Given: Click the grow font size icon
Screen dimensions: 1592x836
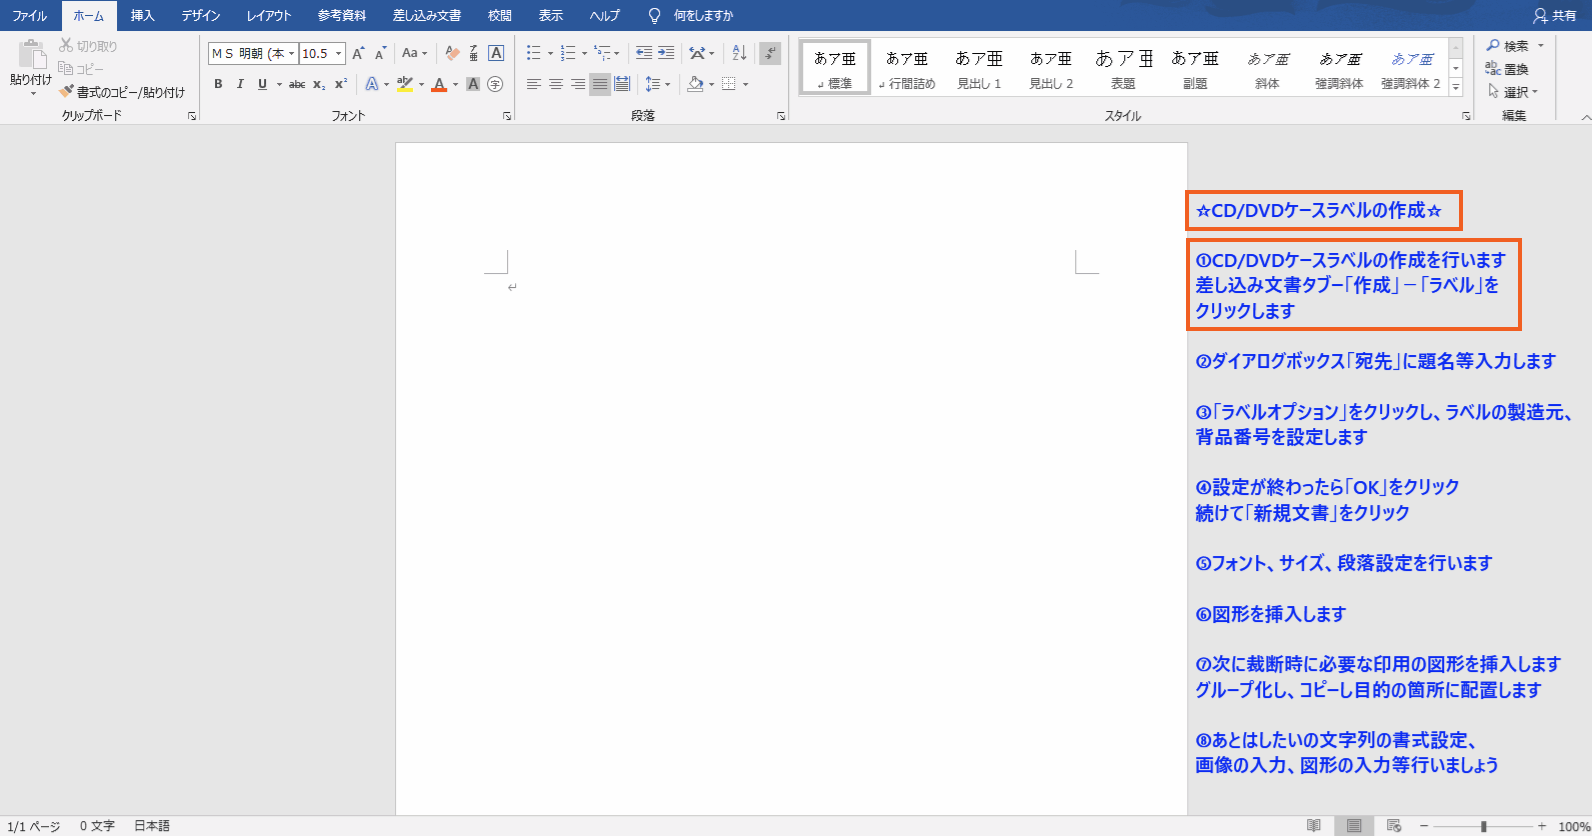Looking at the screenshot, I should (358, 53).
